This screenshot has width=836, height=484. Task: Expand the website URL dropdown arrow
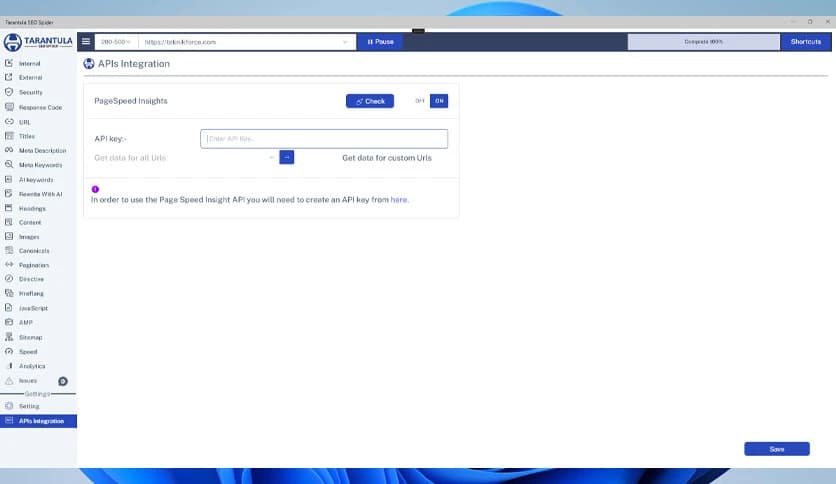click(x=345, y=42)
